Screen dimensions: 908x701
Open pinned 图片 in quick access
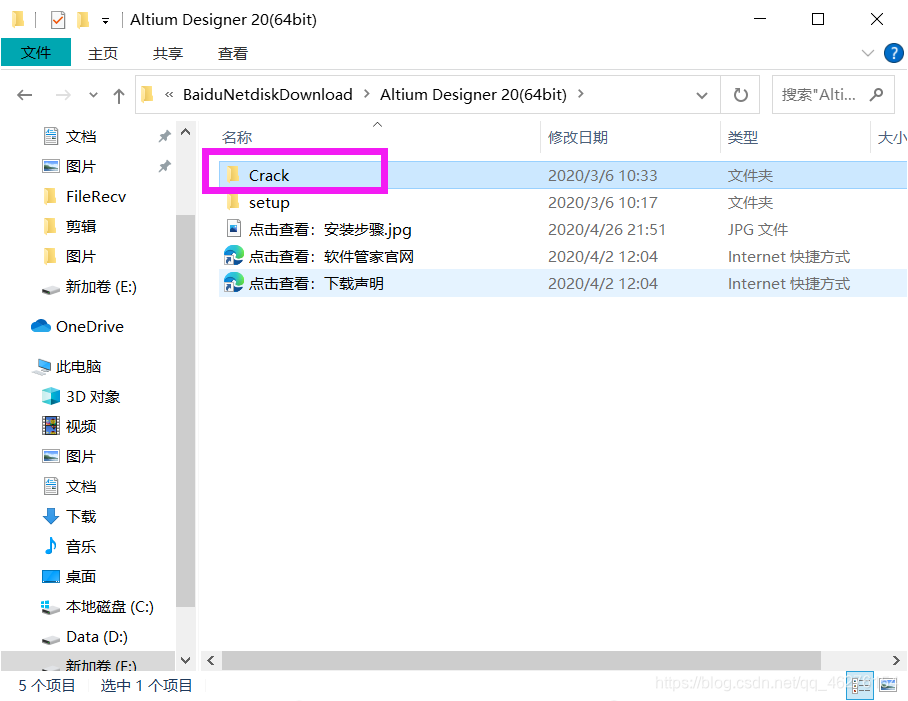[x=80, y=167]
